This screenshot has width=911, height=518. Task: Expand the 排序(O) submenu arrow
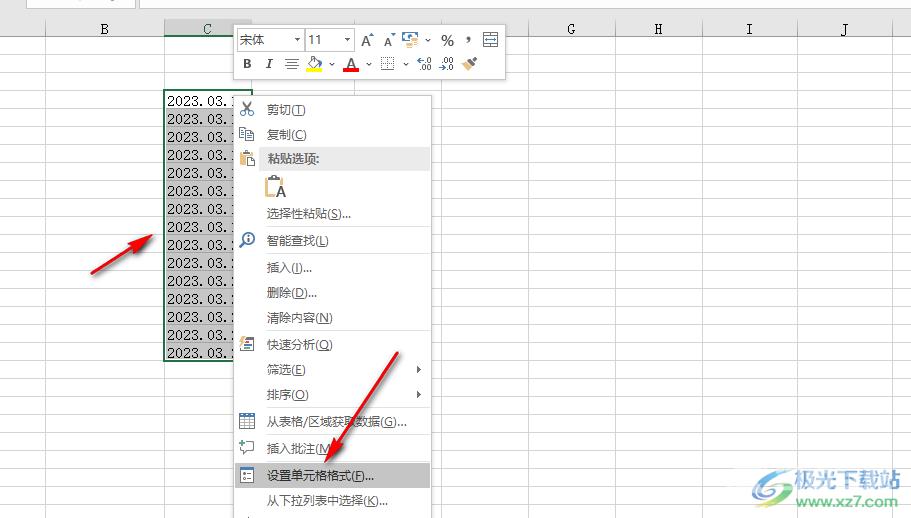(x=418, y=394)
